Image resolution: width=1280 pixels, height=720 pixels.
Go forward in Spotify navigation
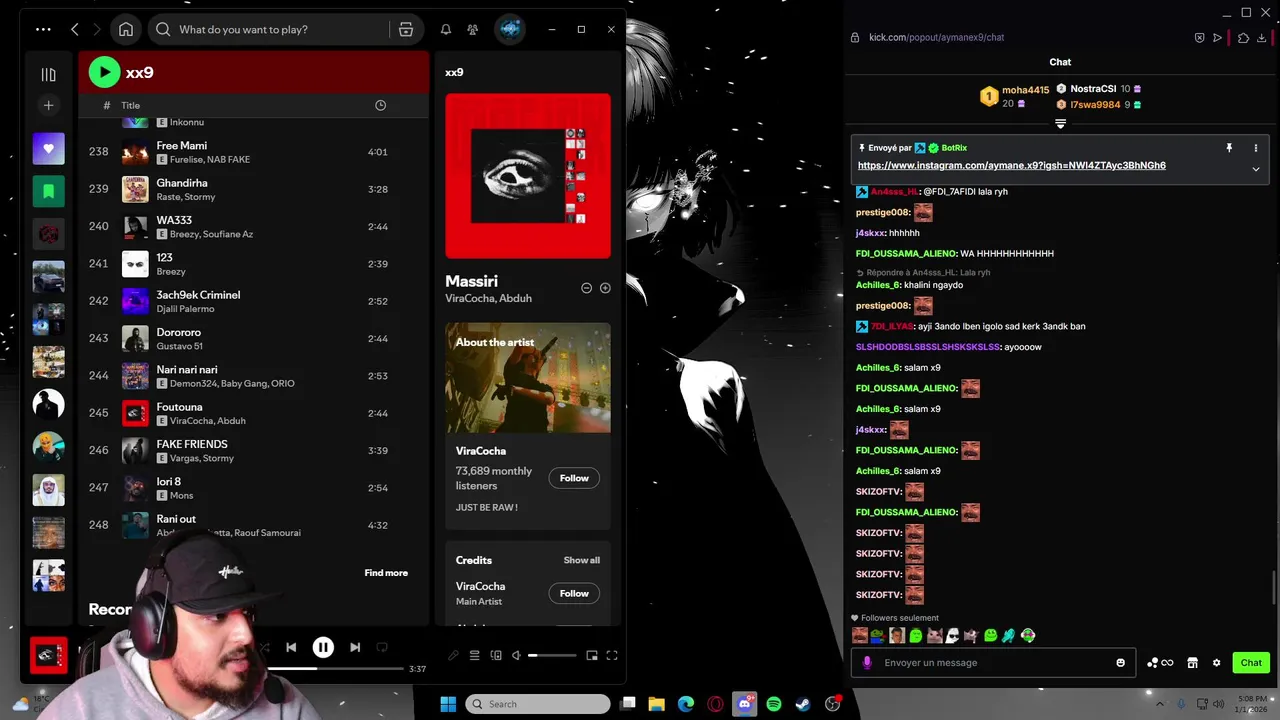click(97, 29)
